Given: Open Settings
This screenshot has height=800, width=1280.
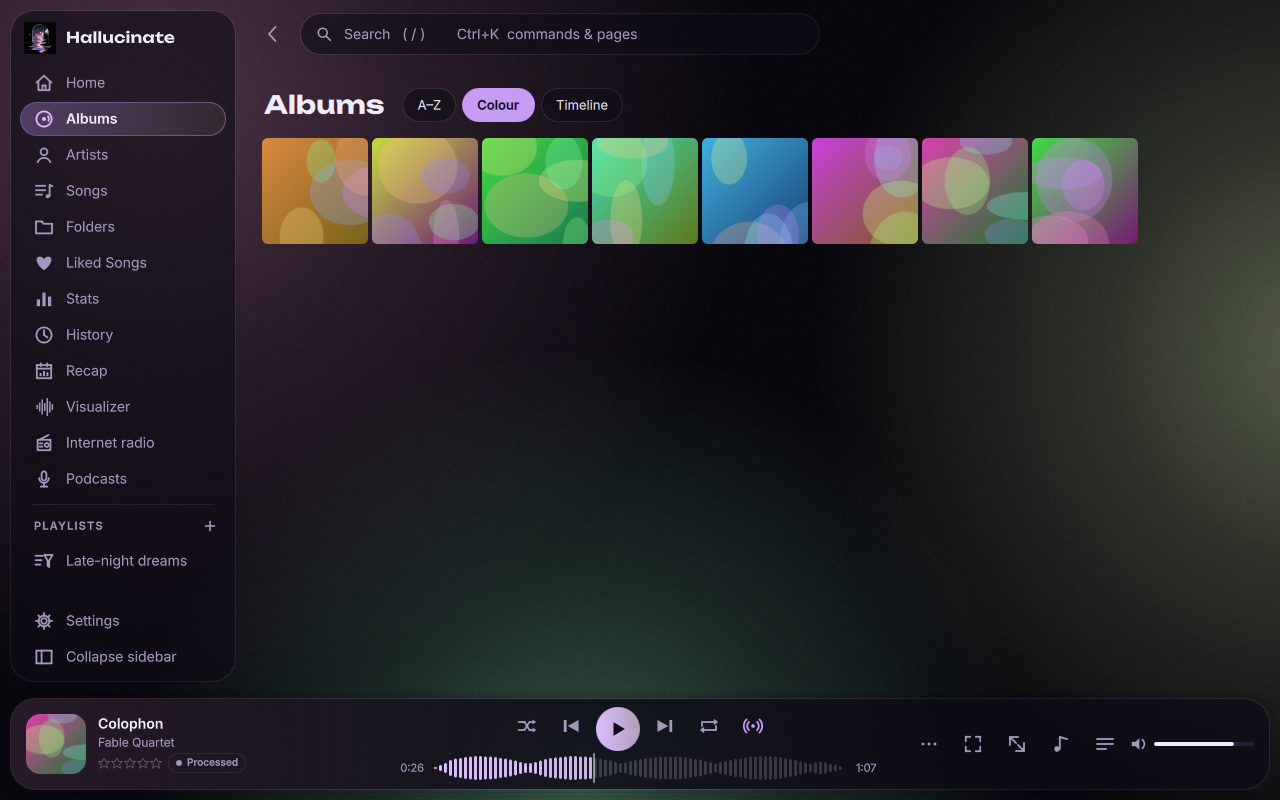Looking at the screenshot, I should tap(122, 621).
